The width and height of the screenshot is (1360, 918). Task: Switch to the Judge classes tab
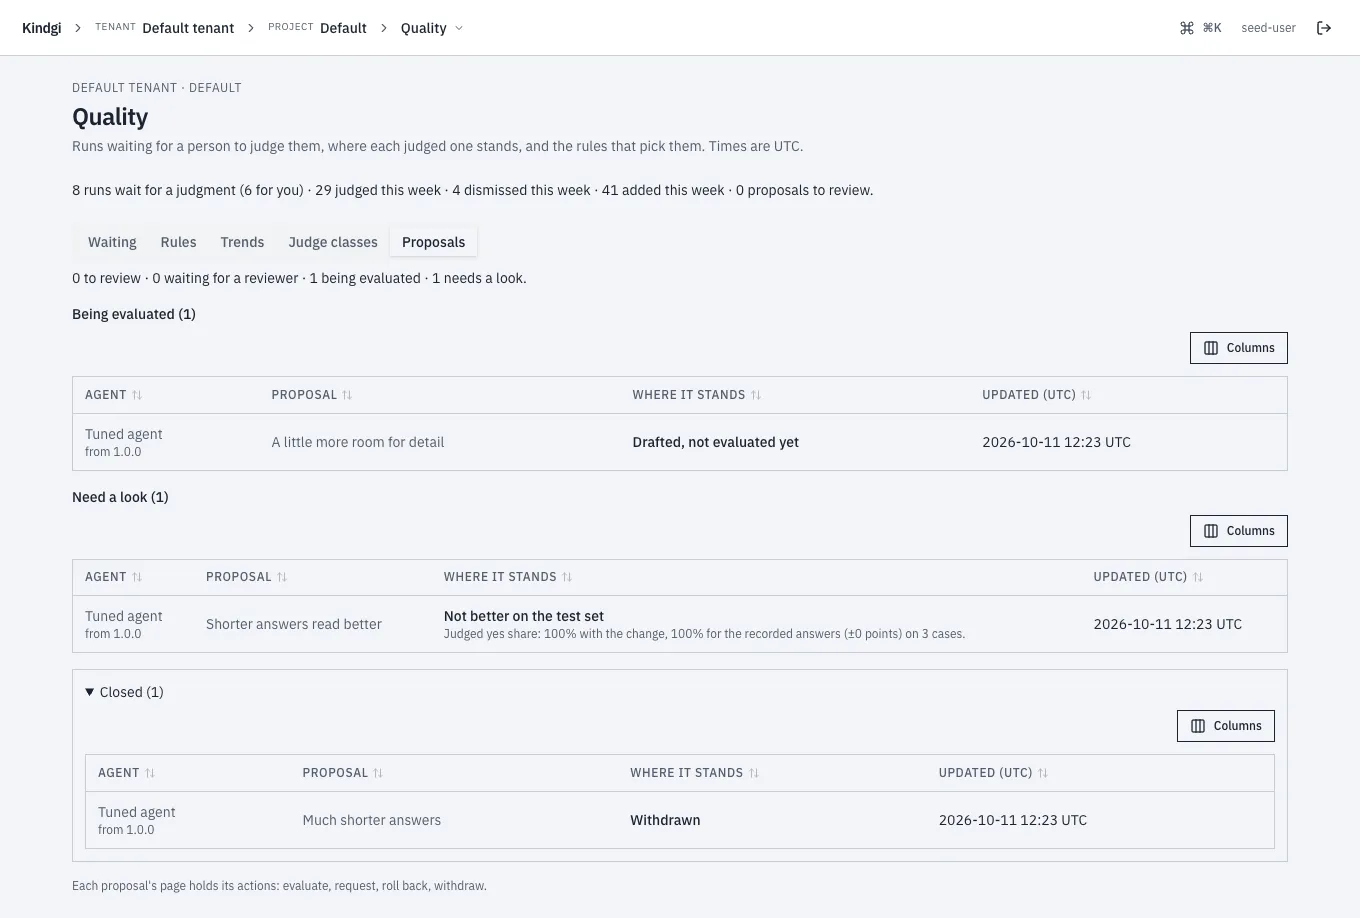tap(333, 242)
